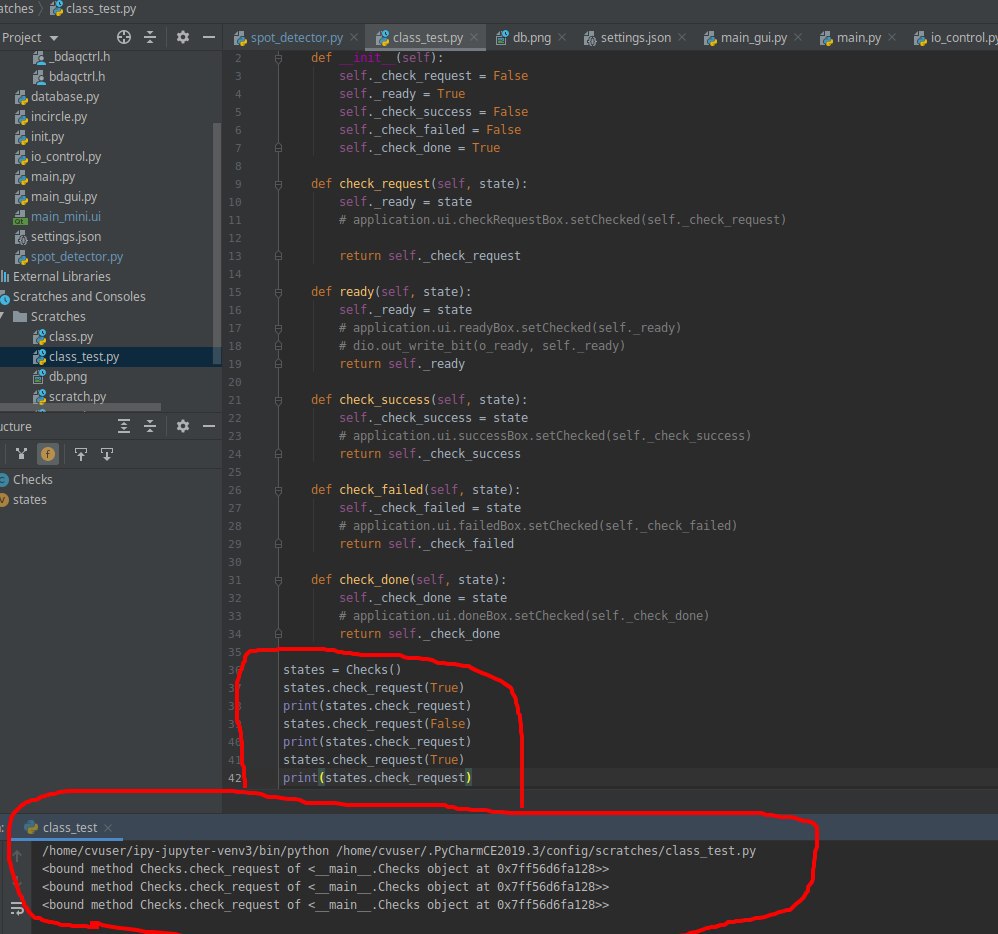Close the class_test run tab
998x934 pixels.
coord(108,828)
